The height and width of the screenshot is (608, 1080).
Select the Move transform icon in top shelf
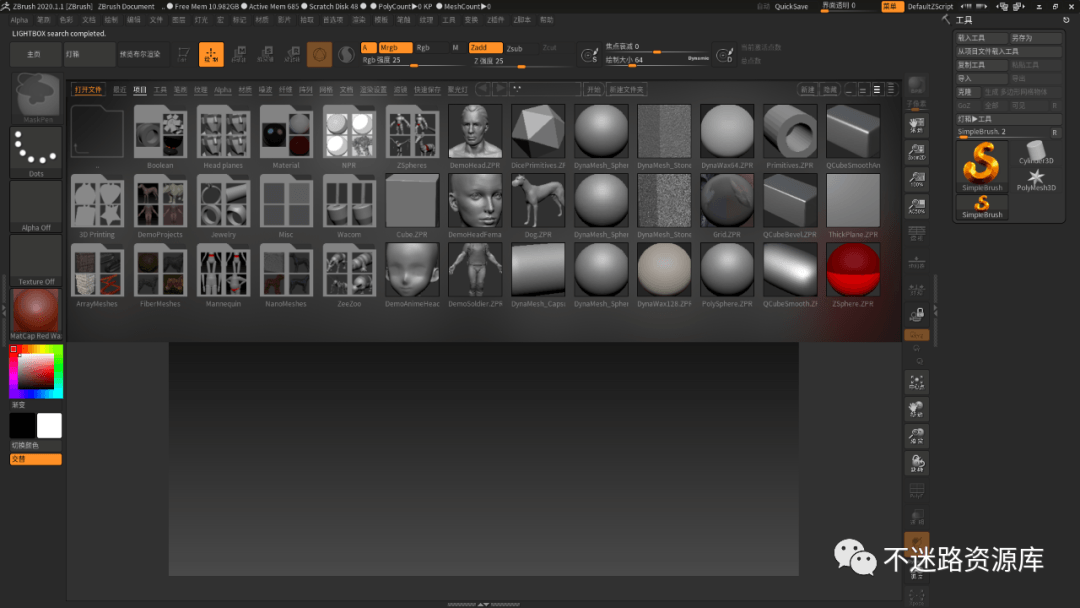(238, 54)
